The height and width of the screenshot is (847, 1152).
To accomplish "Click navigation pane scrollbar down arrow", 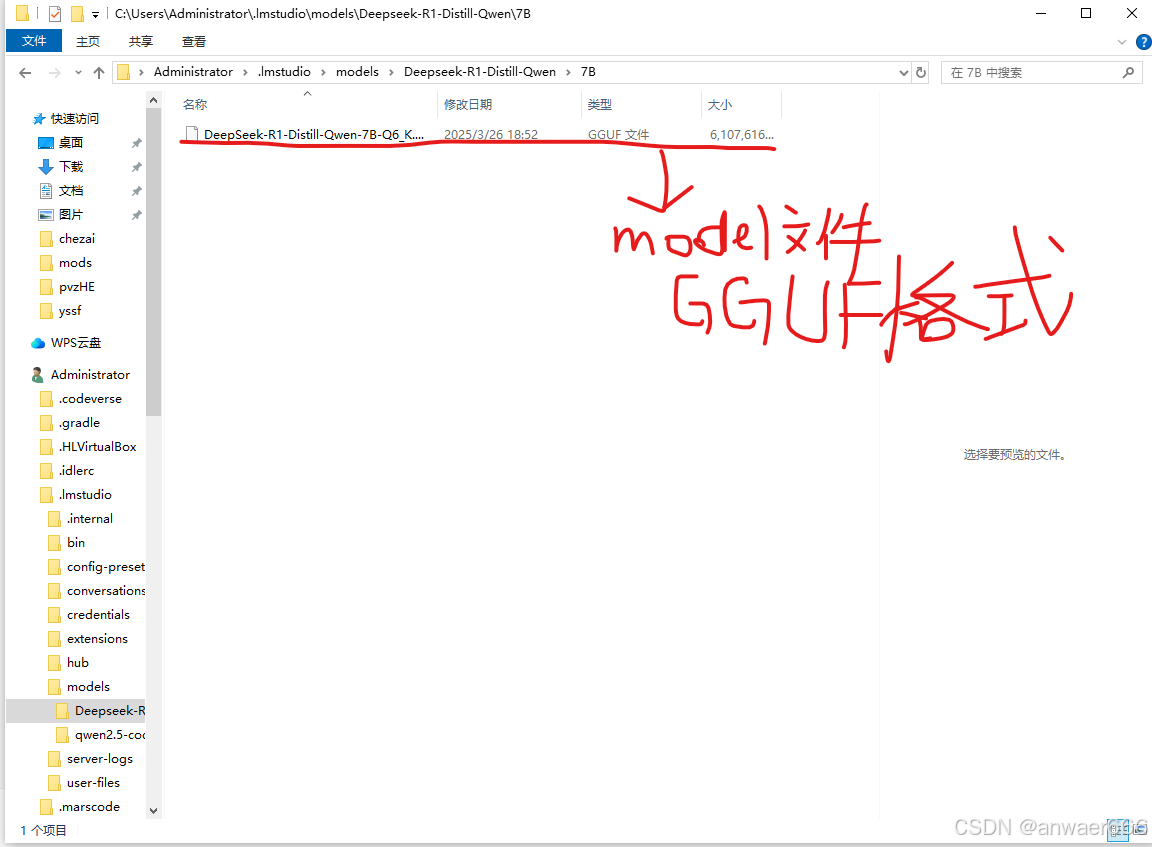I will [153, 811].
